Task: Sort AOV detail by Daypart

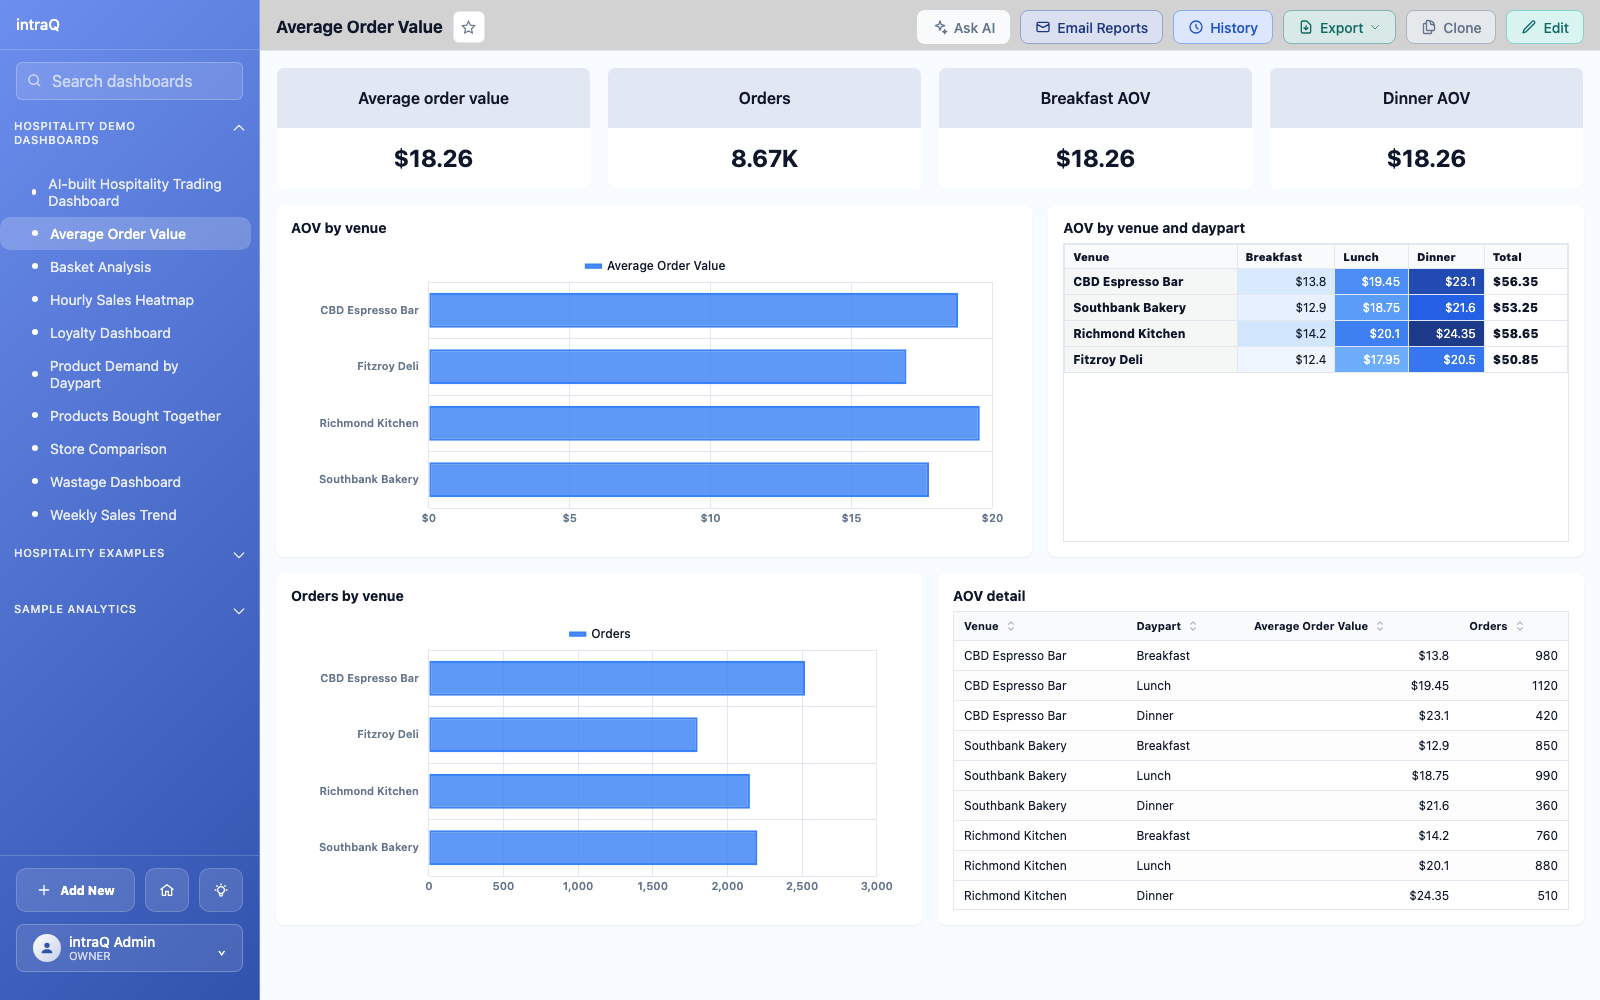Action: pos(1193,626)
